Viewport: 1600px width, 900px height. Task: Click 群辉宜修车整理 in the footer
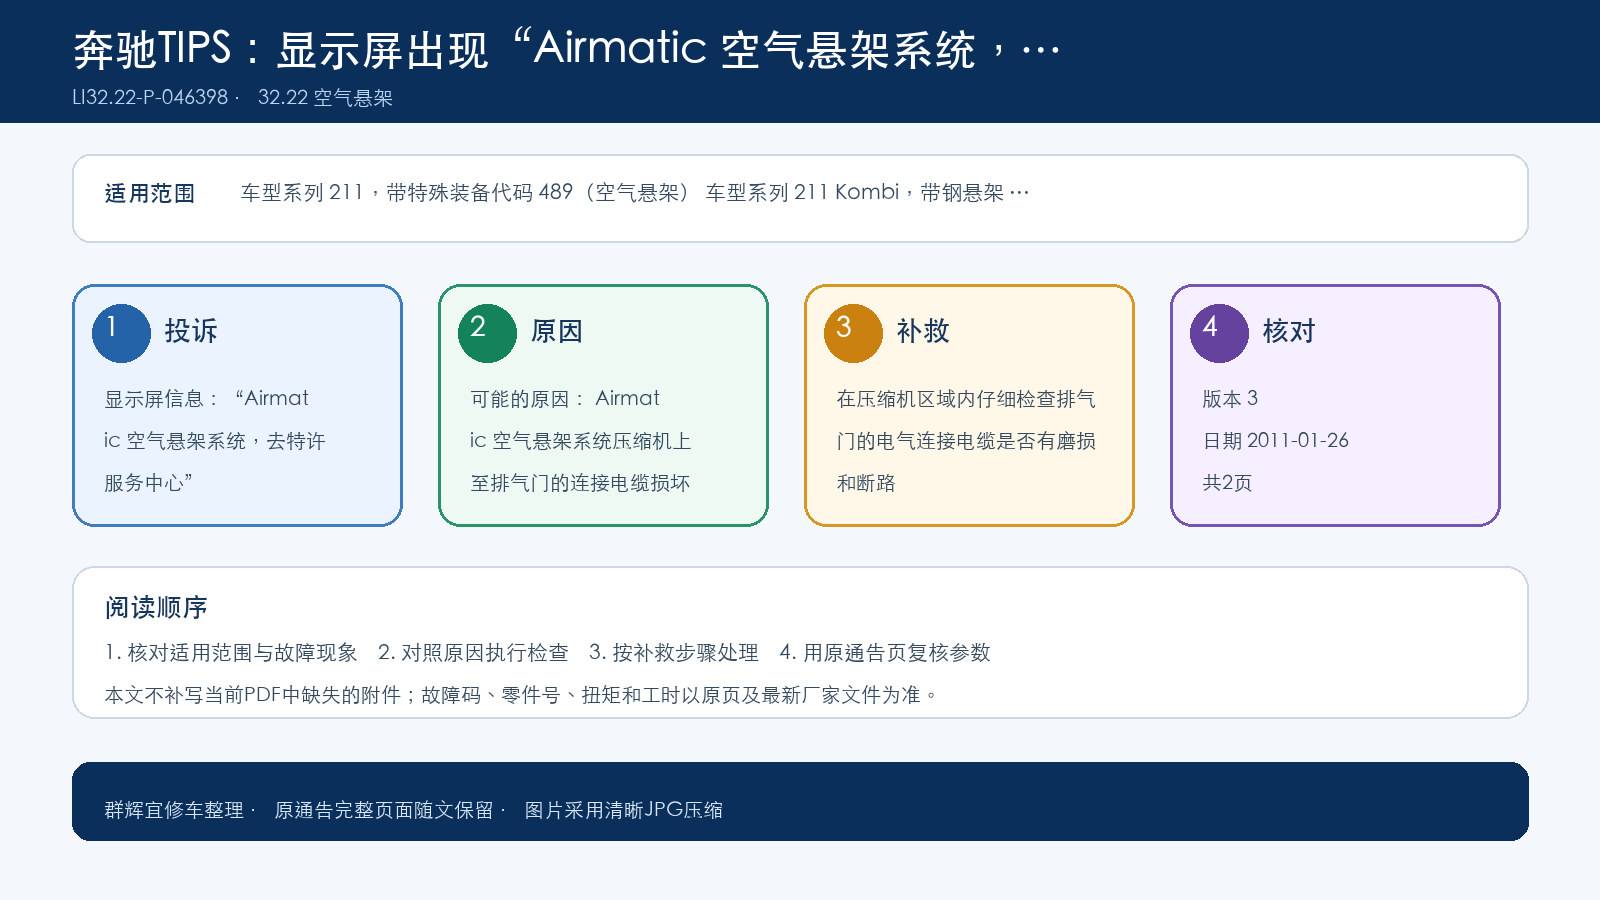click(x=174, y=810)
